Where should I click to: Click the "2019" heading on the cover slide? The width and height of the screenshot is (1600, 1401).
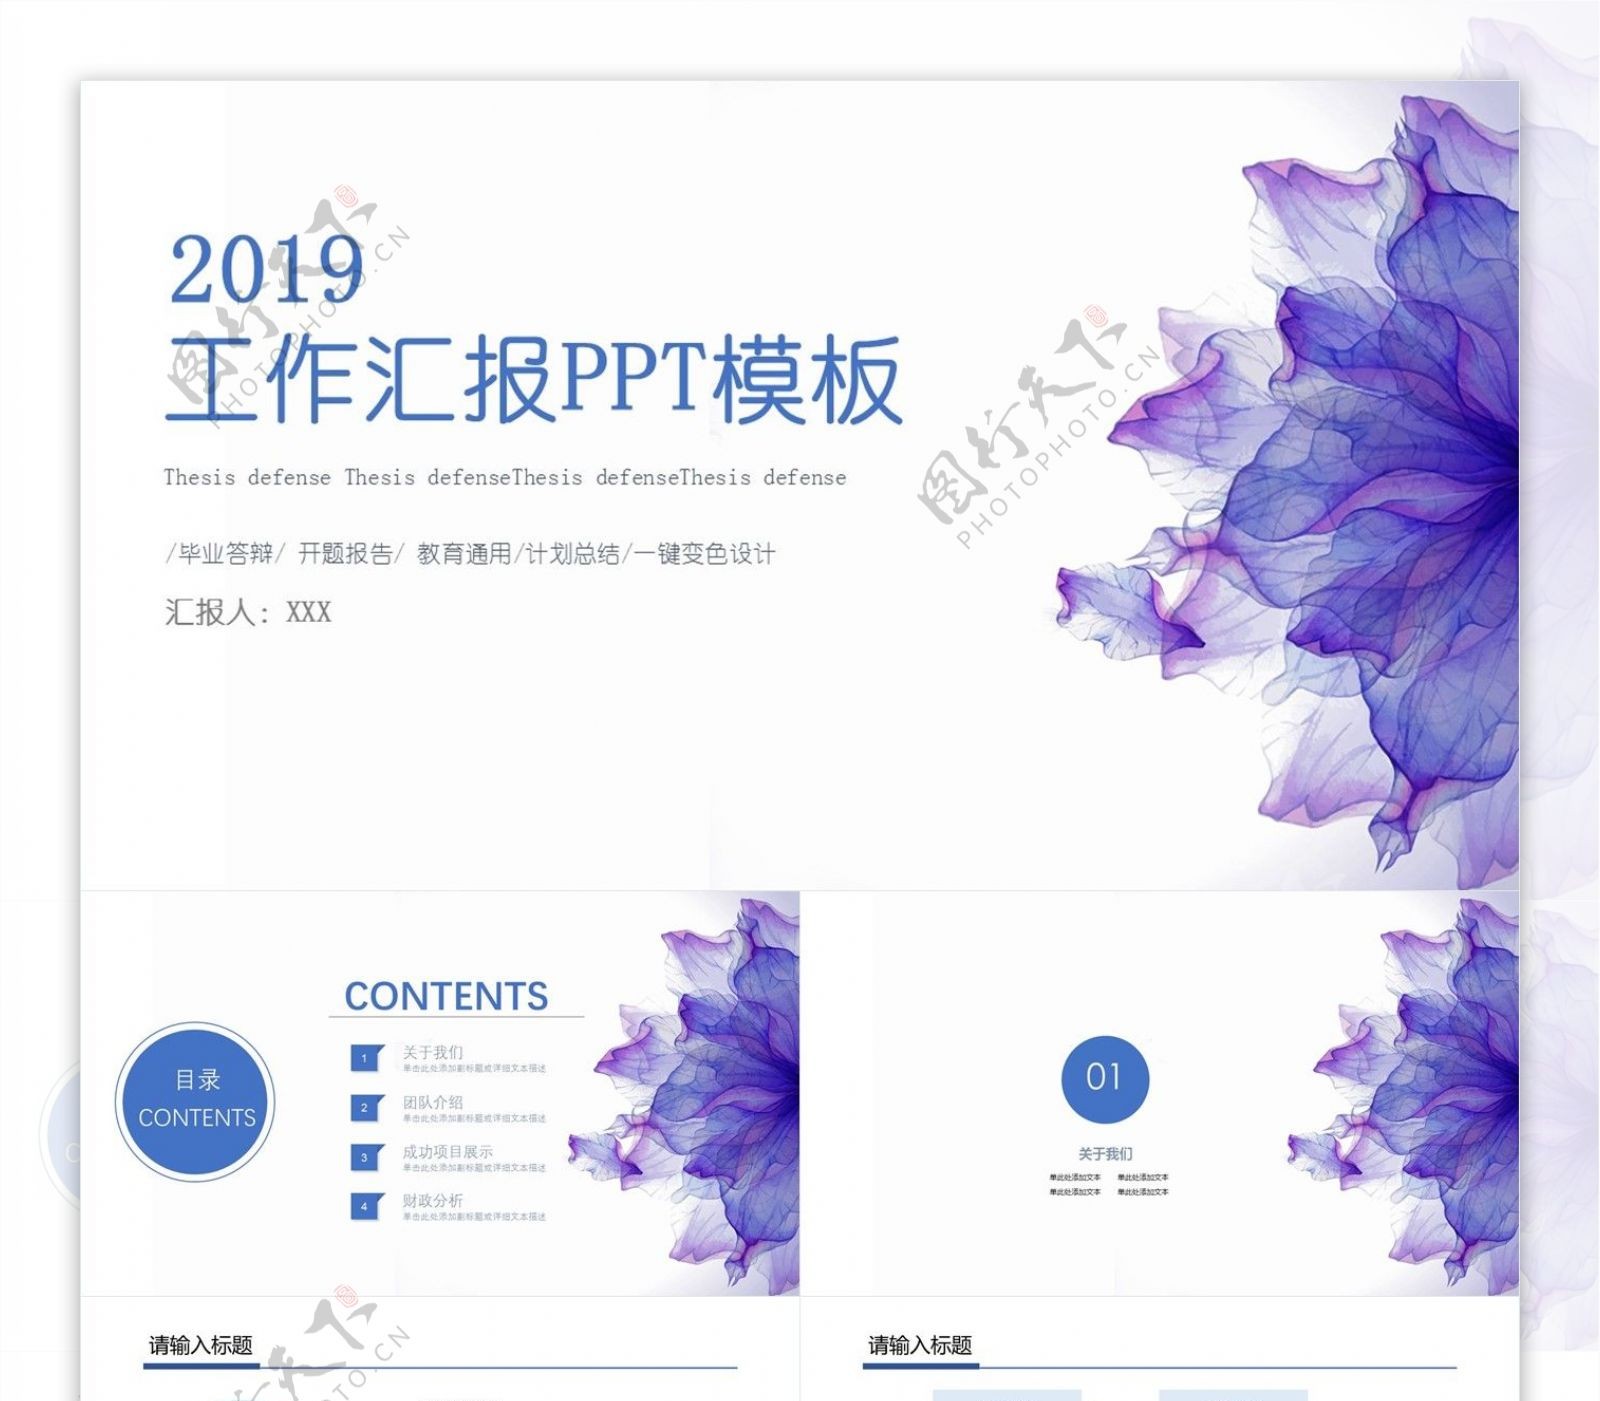pyautogui.click(x=266, y=268)
